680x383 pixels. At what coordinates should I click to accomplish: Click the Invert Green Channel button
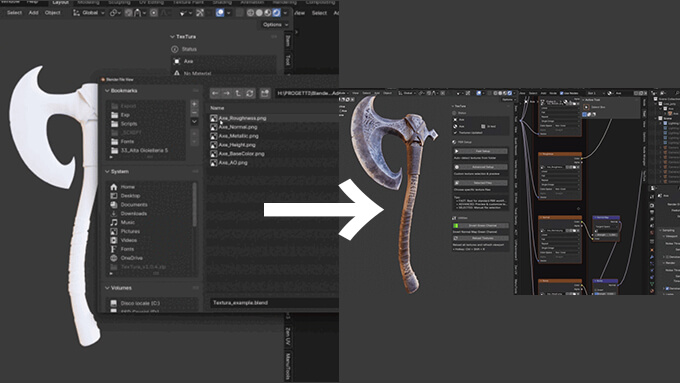481,226
